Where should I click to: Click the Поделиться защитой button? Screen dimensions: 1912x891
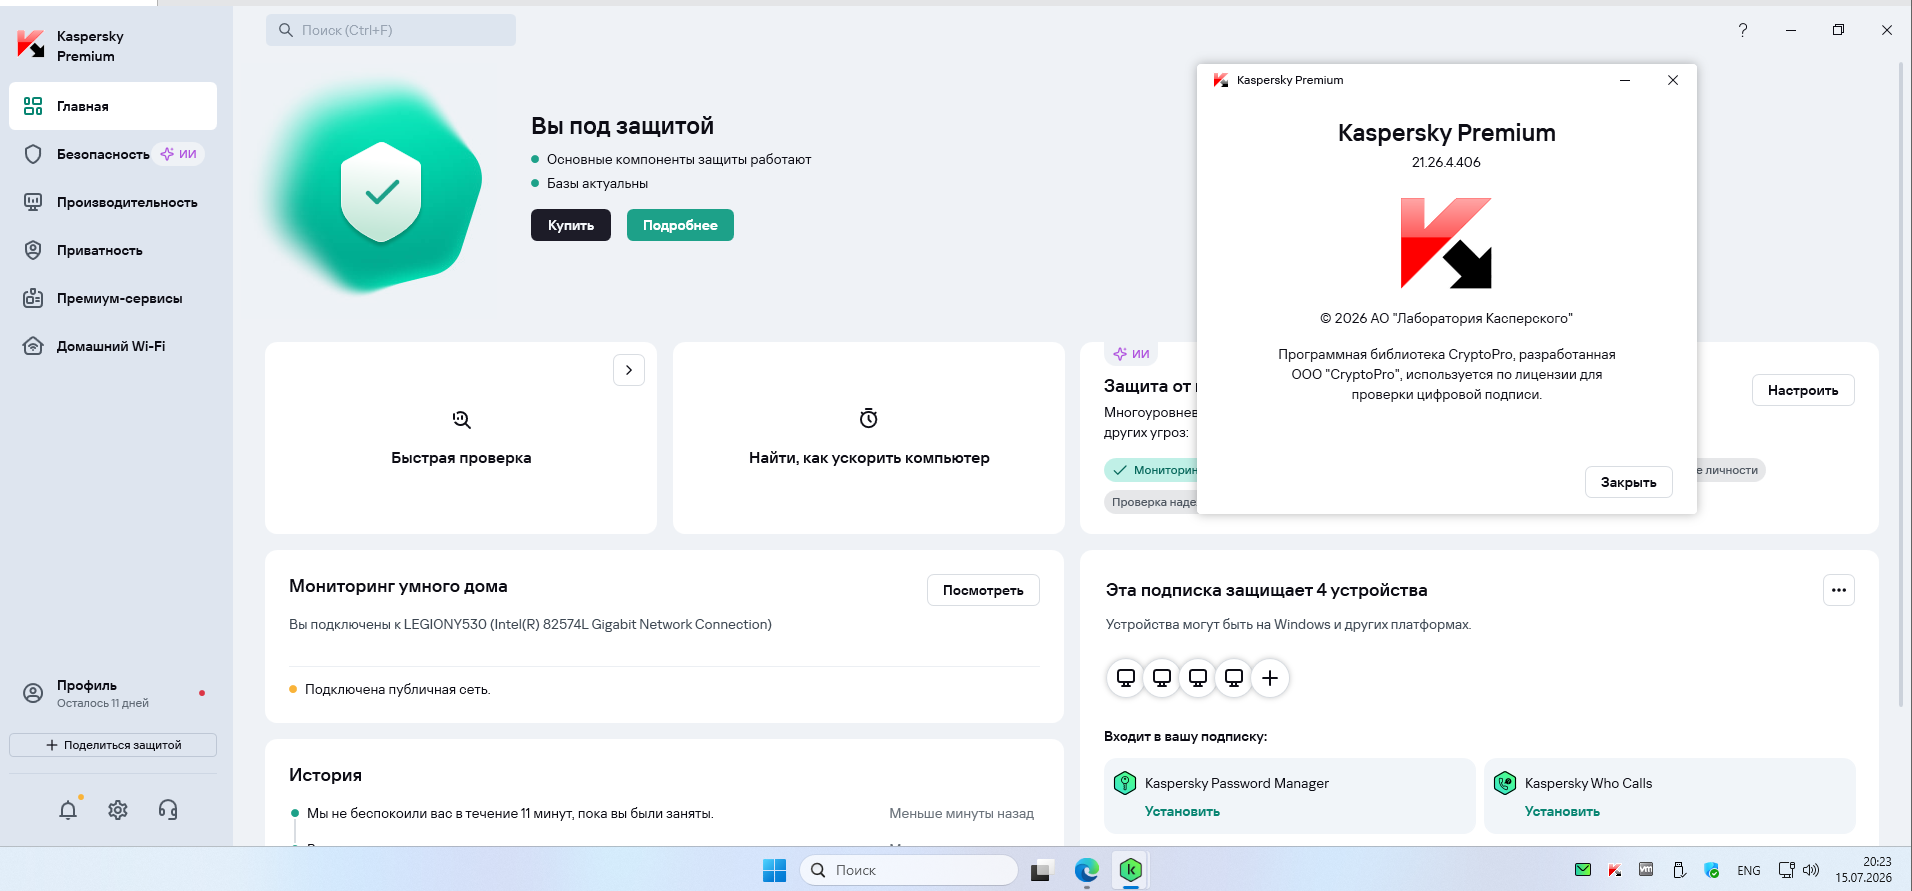(x=113, y=745)
